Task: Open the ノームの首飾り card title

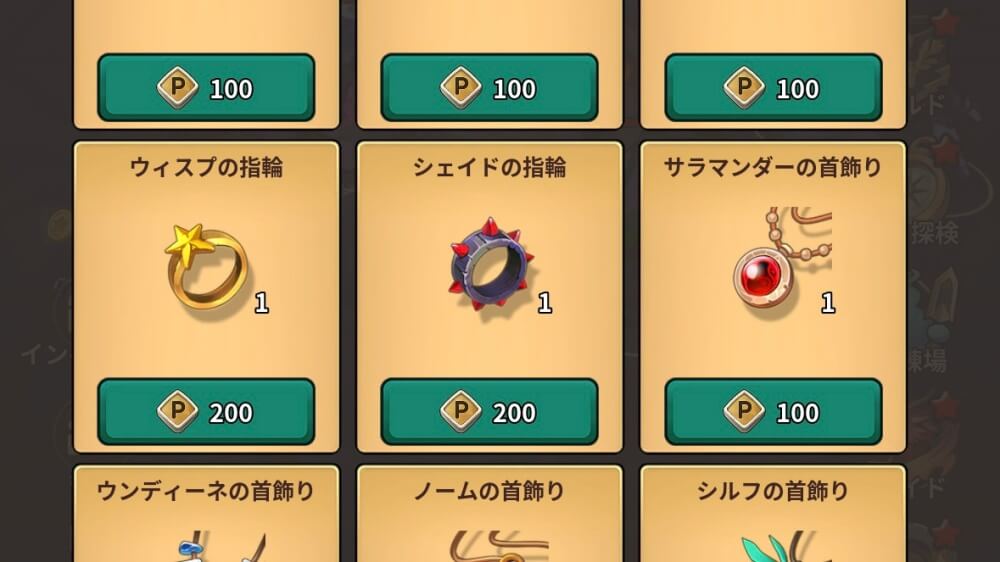Action: (x=489, y=491)
